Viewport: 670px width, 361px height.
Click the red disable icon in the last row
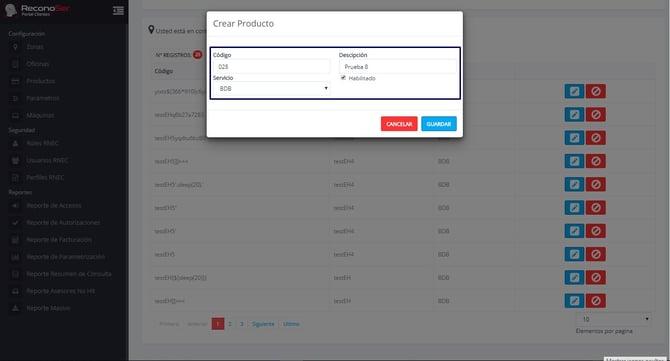[596, 301]
